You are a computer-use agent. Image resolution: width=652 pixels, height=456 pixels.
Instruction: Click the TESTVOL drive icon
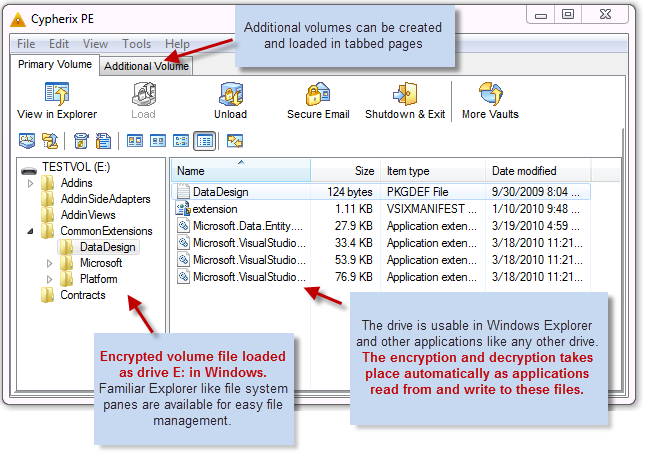point(29,170)
